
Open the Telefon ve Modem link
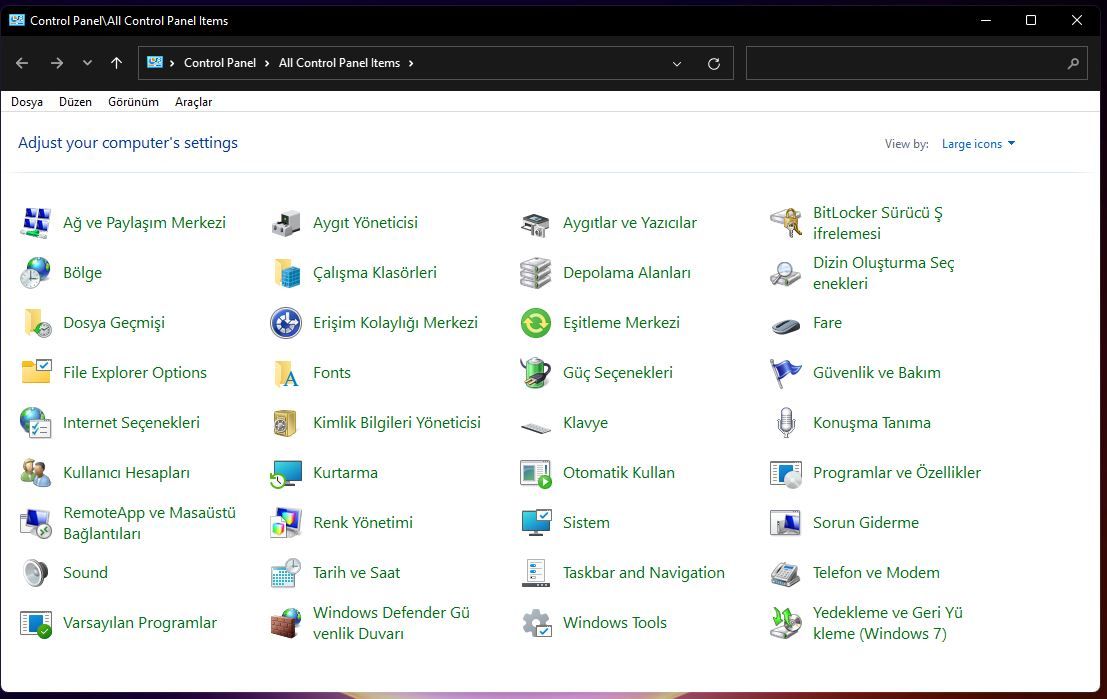point(876,573)
